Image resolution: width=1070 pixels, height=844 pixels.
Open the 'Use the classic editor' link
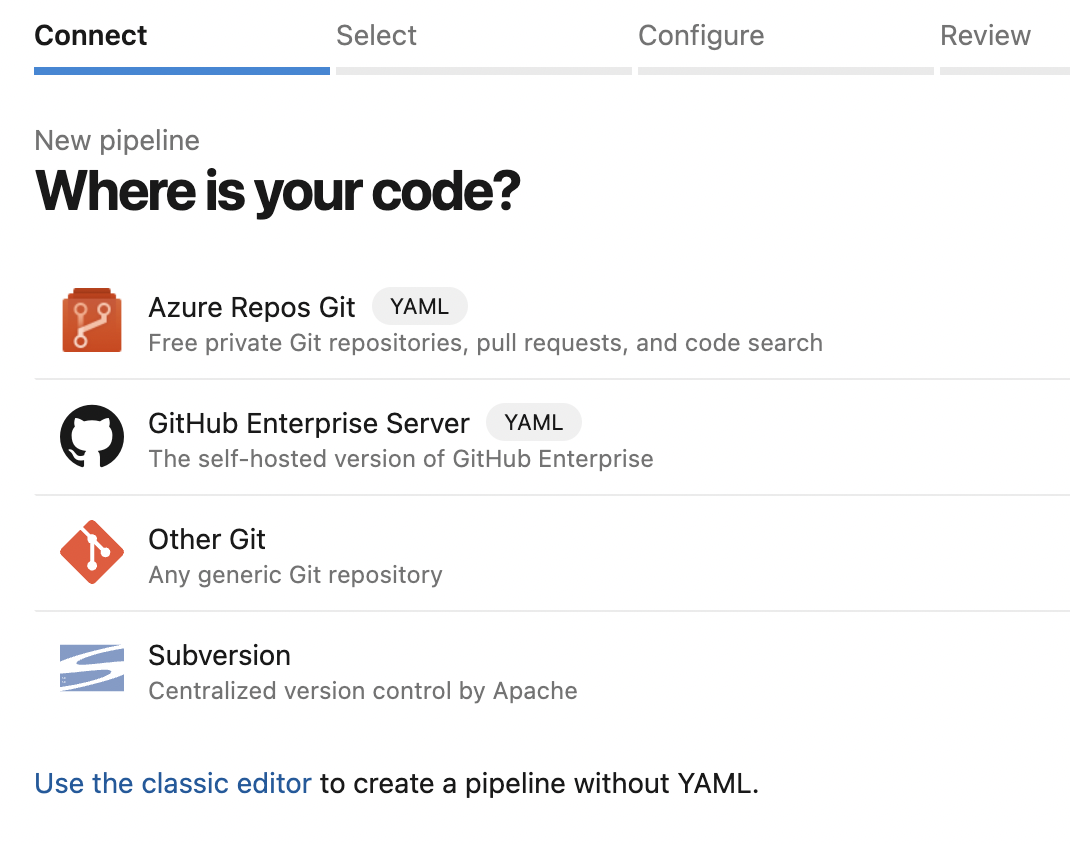click(173, 783)
